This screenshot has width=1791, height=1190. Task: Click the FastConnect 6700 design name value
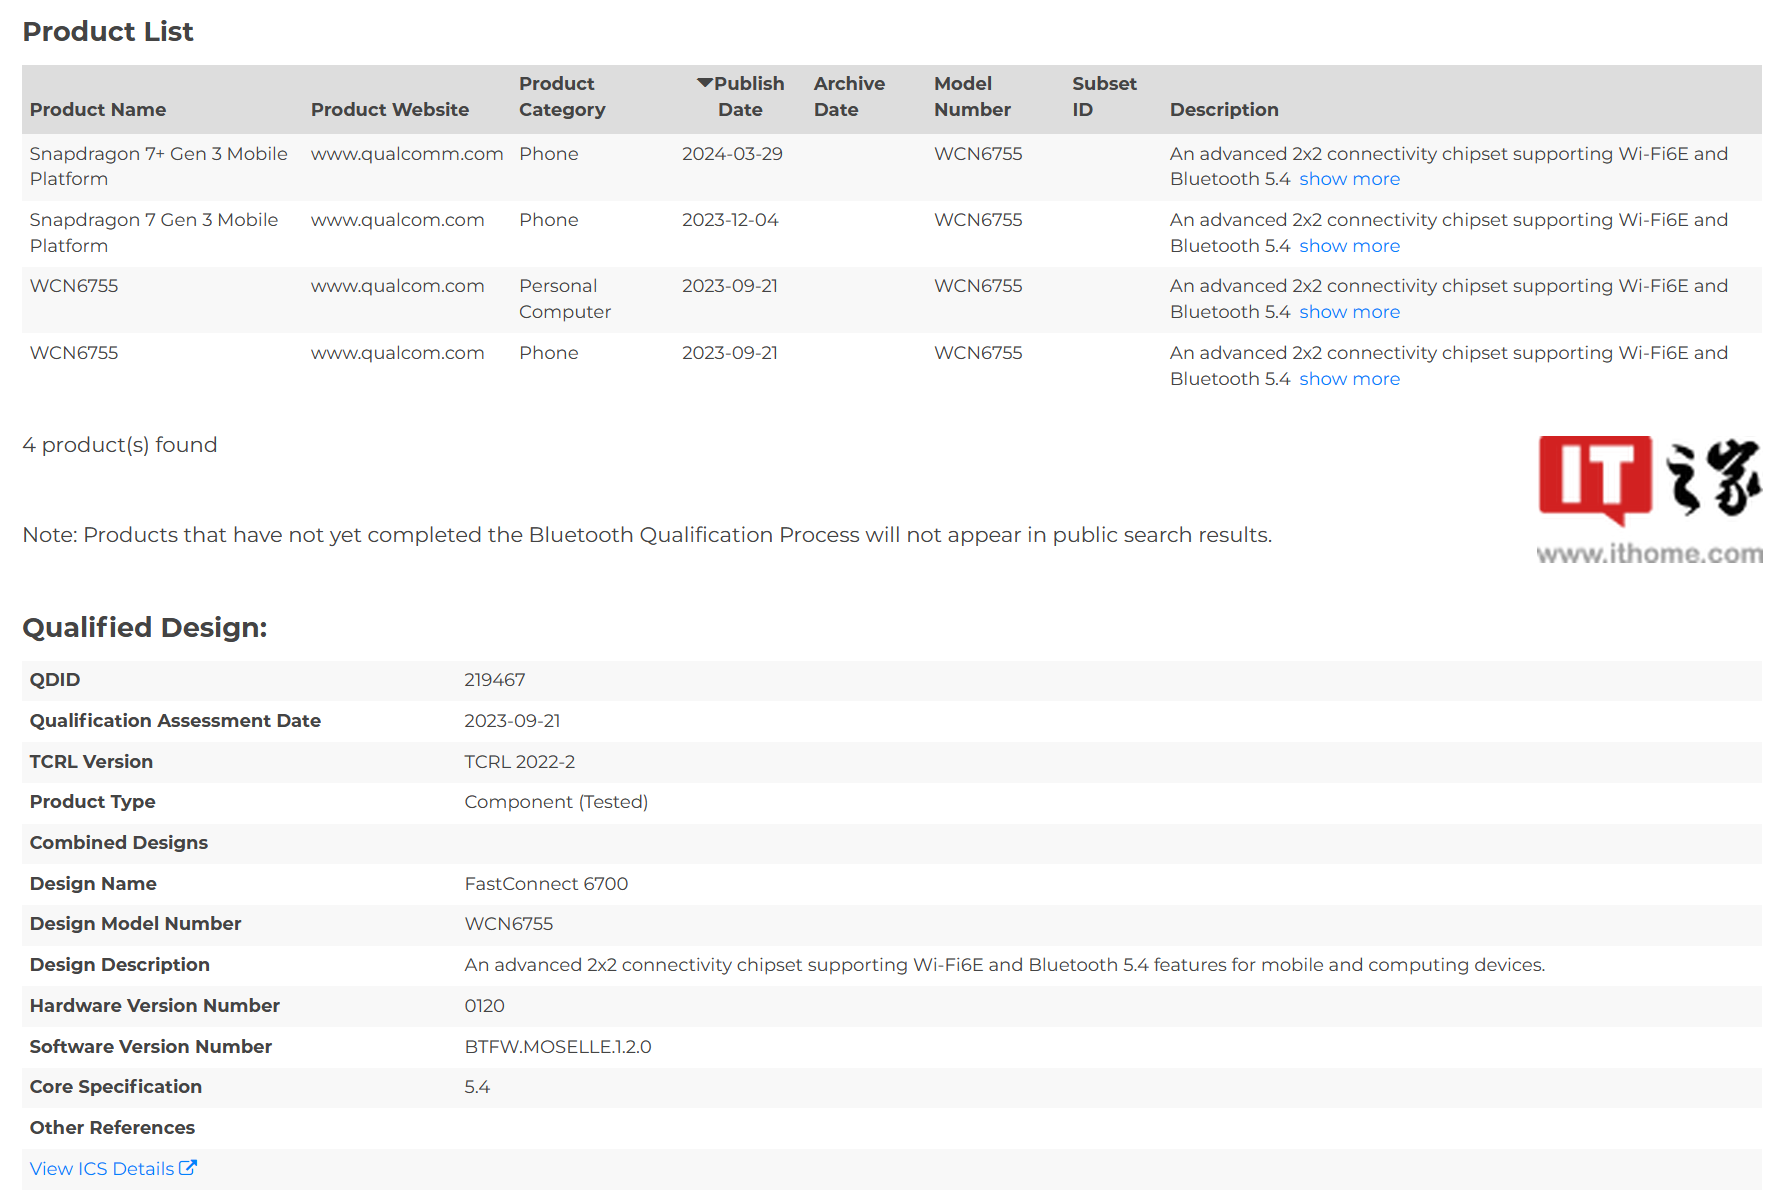click(546, 884)
